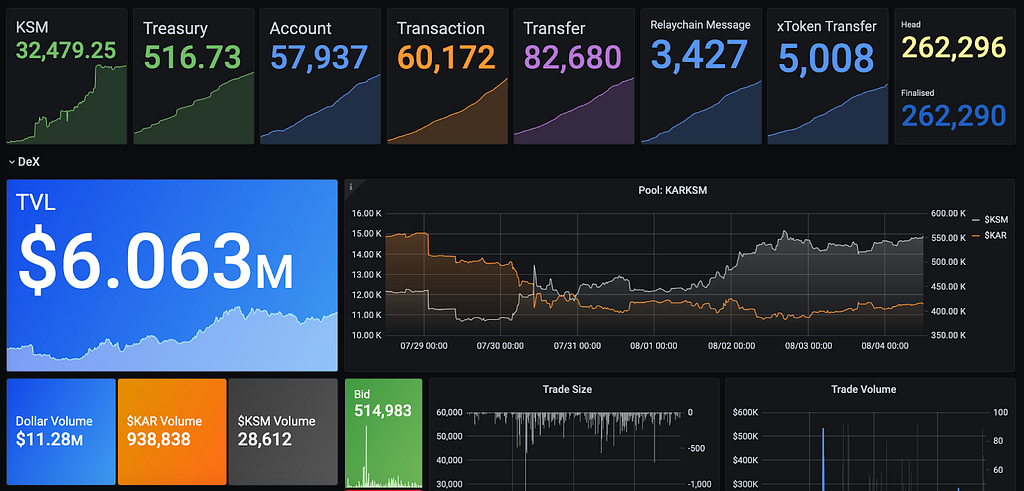1024x491 pixels.
Task: Open the Relaychain Message panel
Action: [x=701, y=76]
